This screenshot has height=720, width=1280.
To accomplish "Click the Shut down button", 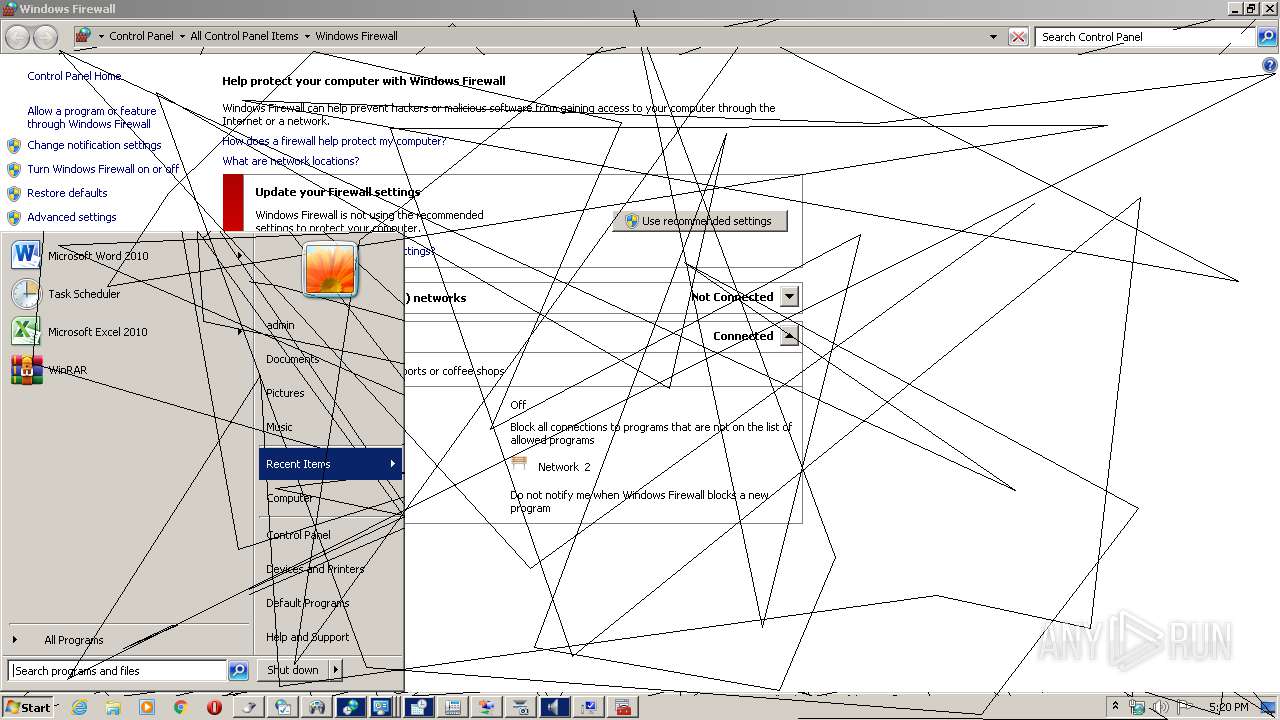I will pos(293,670).
